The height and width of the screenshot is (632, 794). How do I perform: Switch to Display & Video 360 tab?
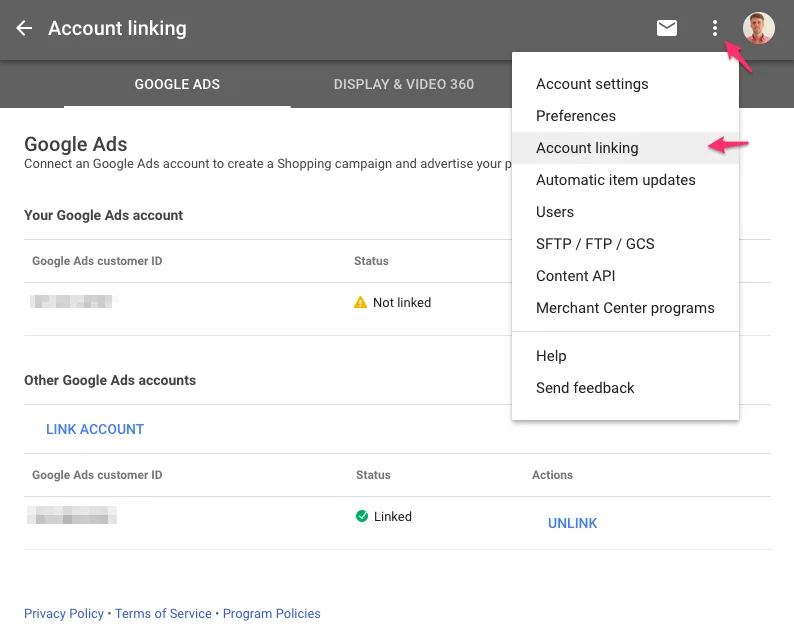404,84
